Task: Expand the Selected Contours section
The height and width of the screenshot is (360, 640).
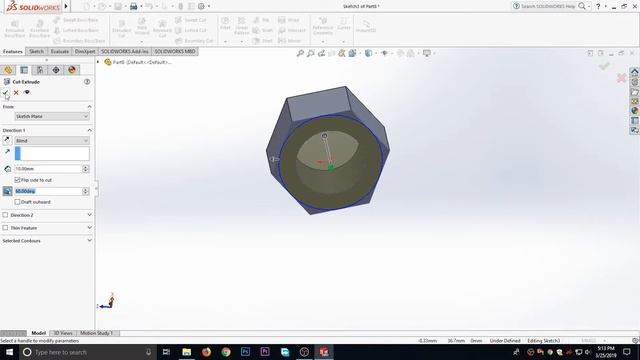Action: click(x=89, y=241)
